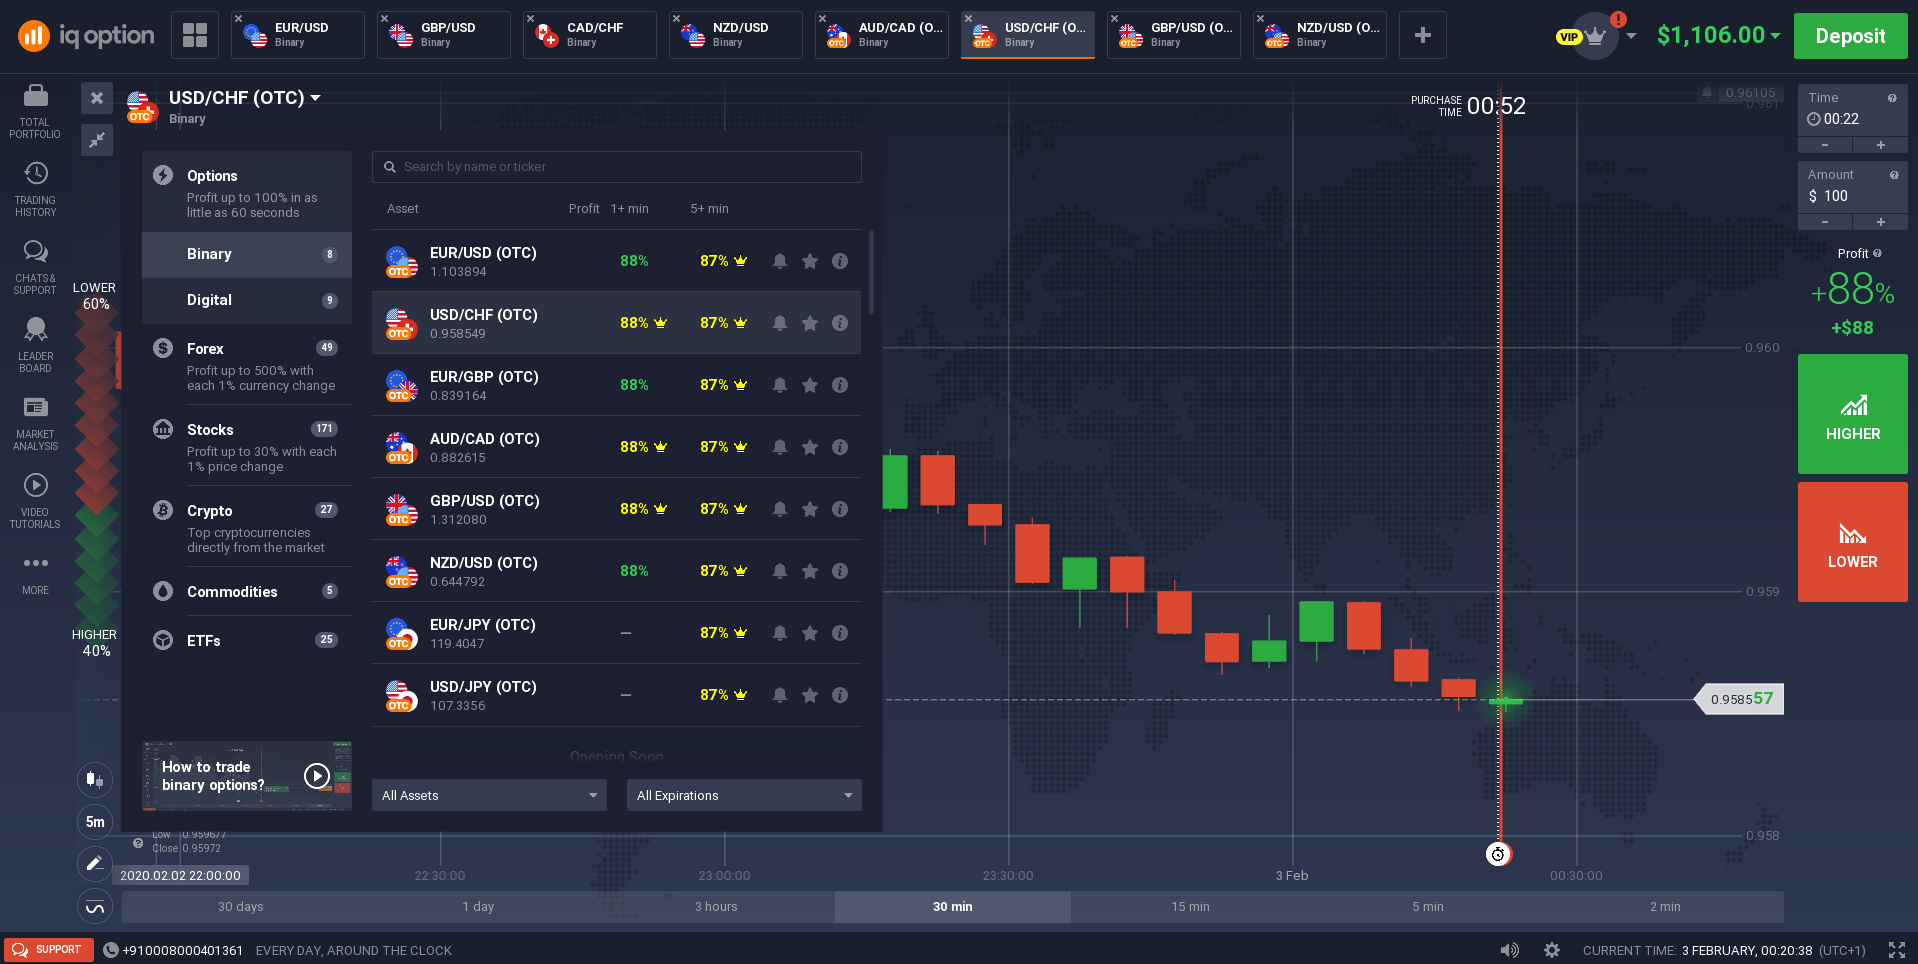Screen dimensions: 1918x964
Task: Open the chart type candlestick icon
Action: coord(95,779)
